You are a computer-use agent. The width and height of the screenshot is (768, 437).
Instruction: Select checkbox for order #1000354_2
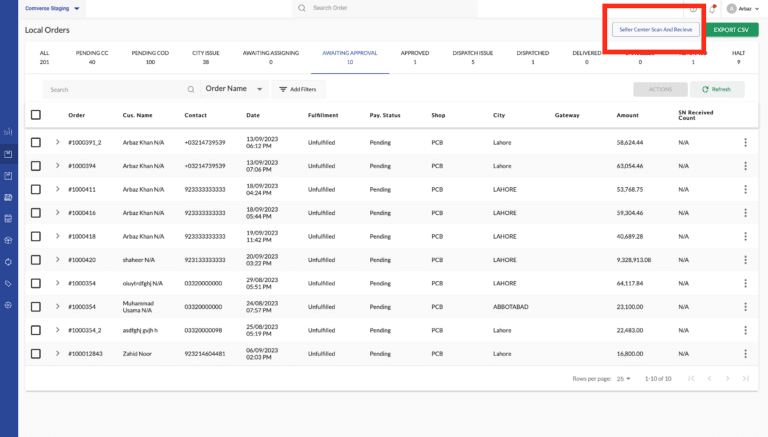[x=36, y=330]
